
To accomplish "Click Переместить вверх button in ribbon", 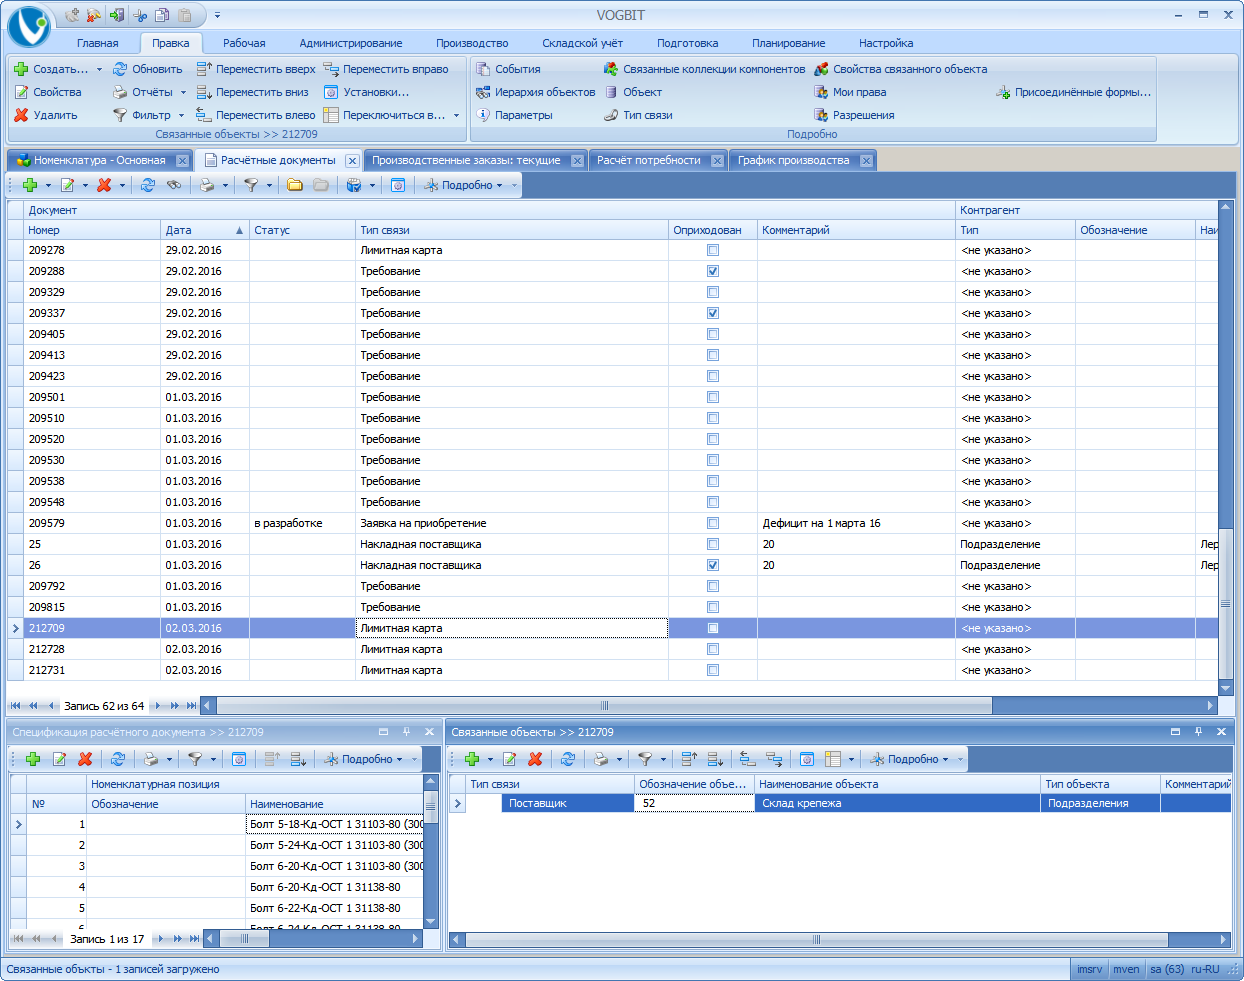I will pyautogui.click(x=256, y=69).
